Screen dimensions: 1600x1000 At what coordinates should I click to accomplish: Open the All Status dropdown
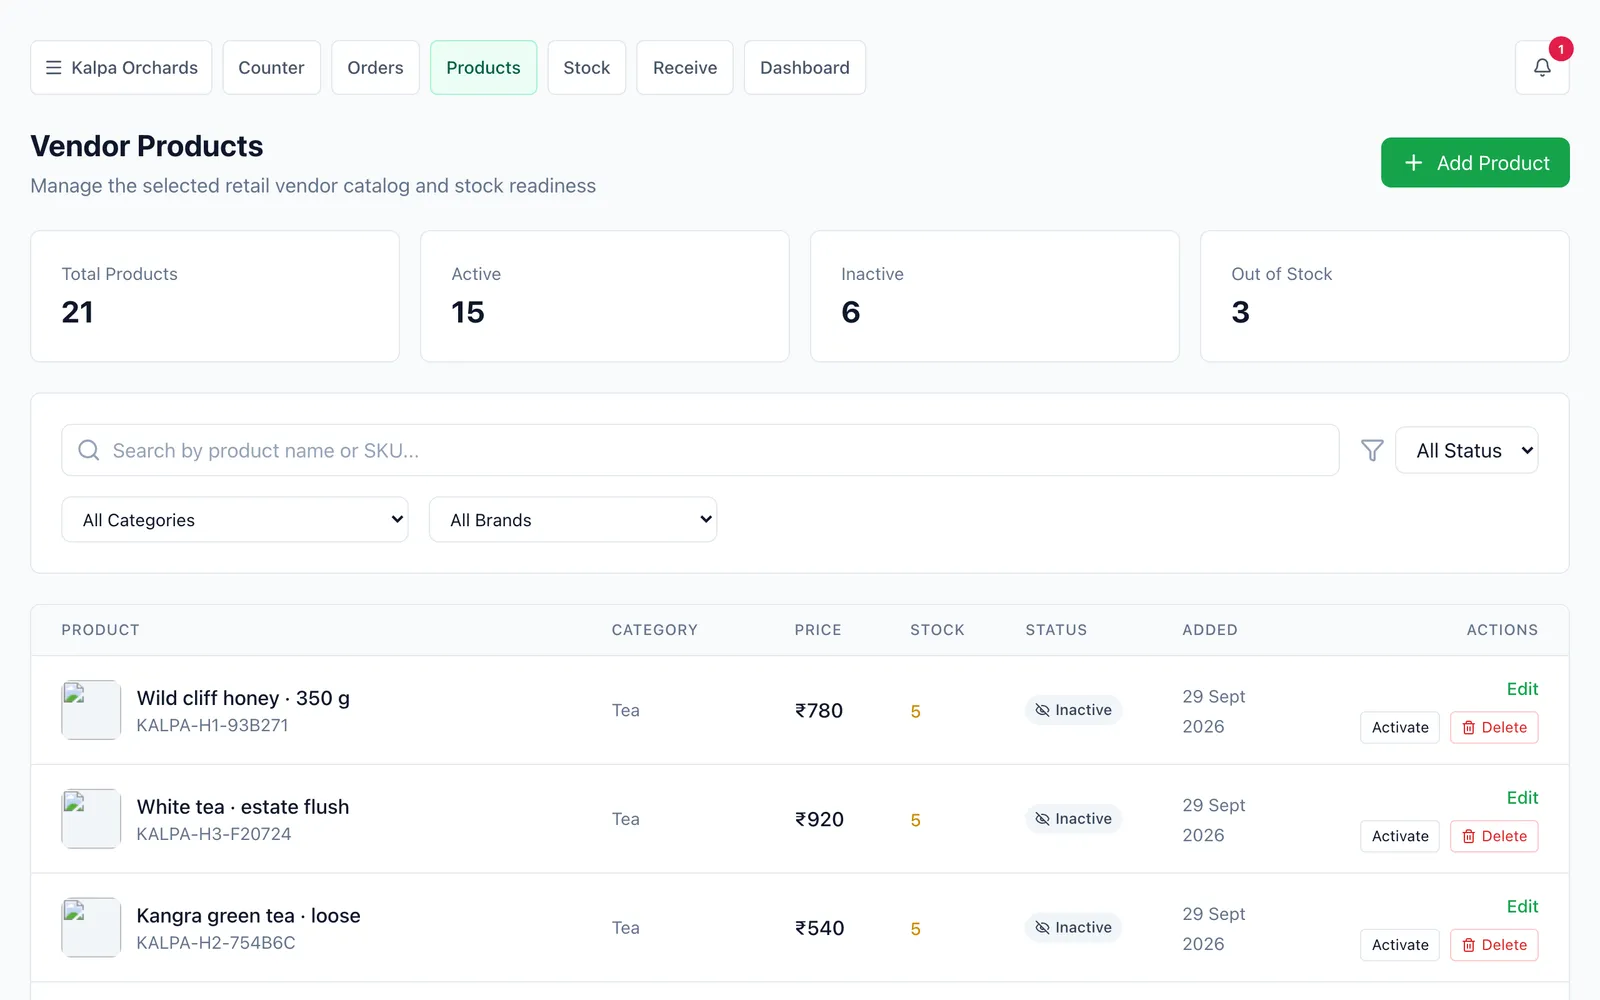[x=1466, y=450]
